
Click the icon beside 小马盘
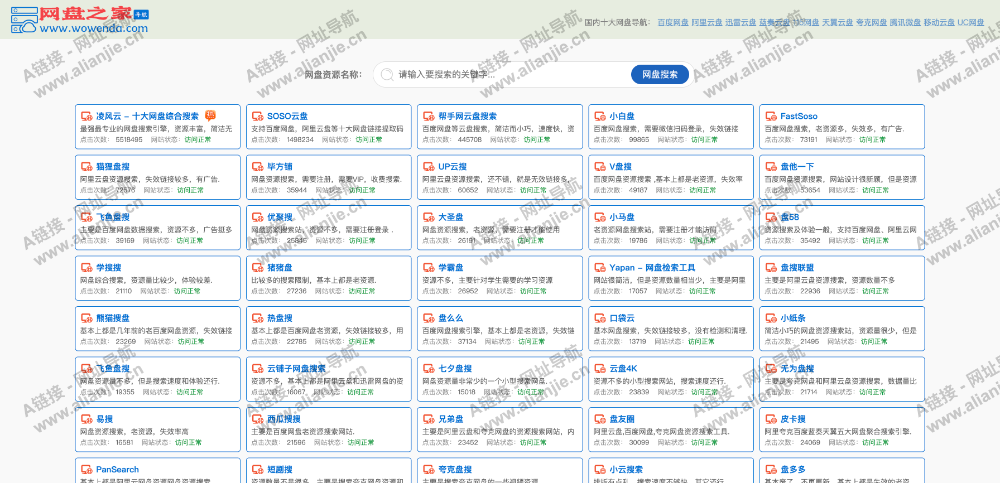coord(599,217)
